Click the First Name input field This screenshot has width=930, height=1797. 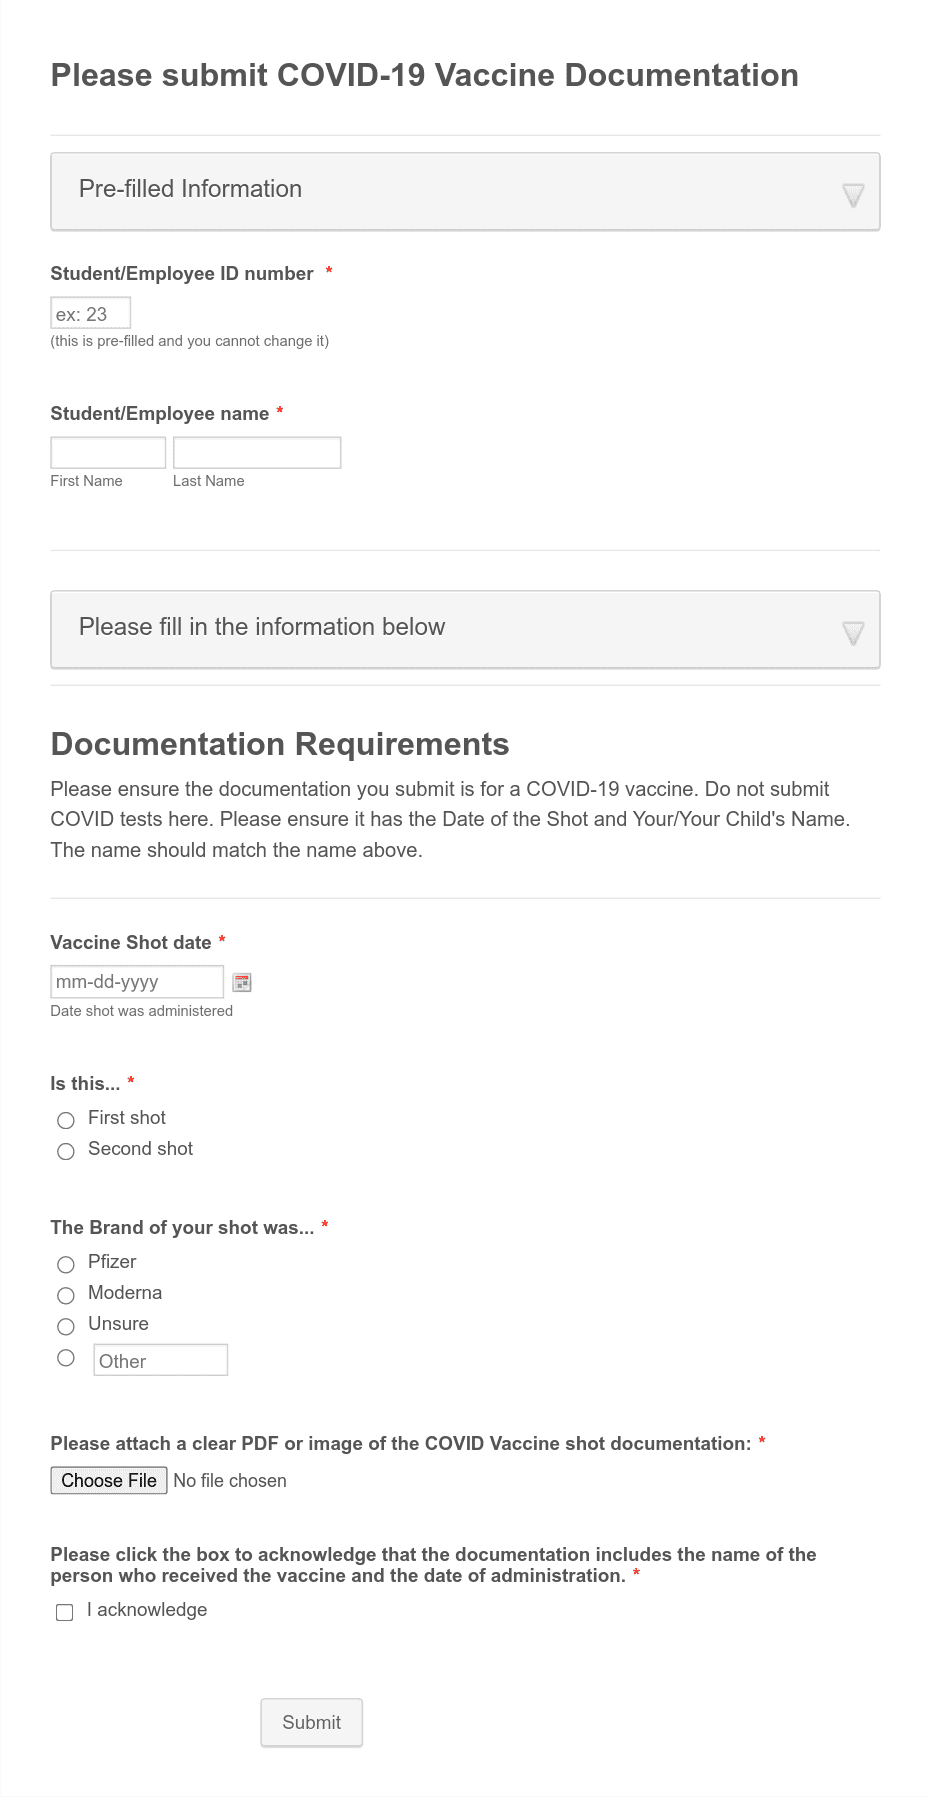108,452
